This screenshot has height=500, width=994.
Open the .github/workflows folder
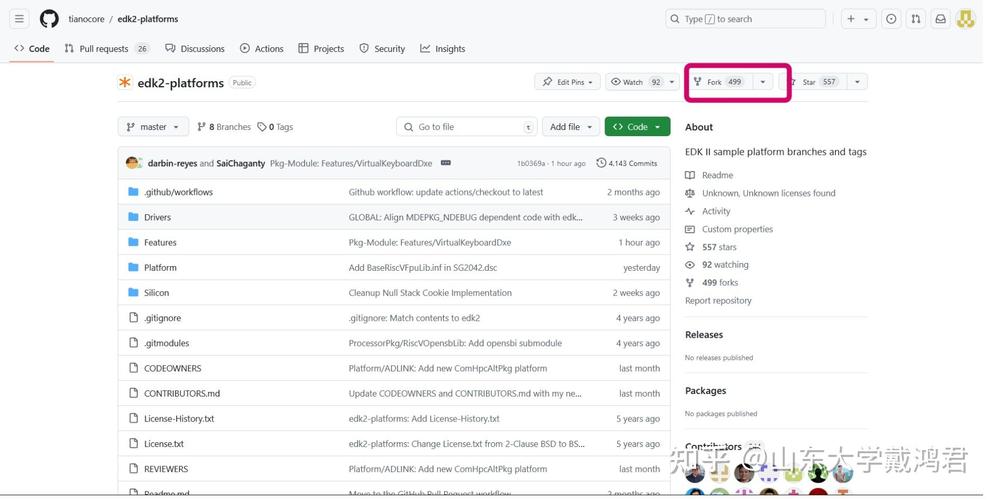(x=178, y=192)
